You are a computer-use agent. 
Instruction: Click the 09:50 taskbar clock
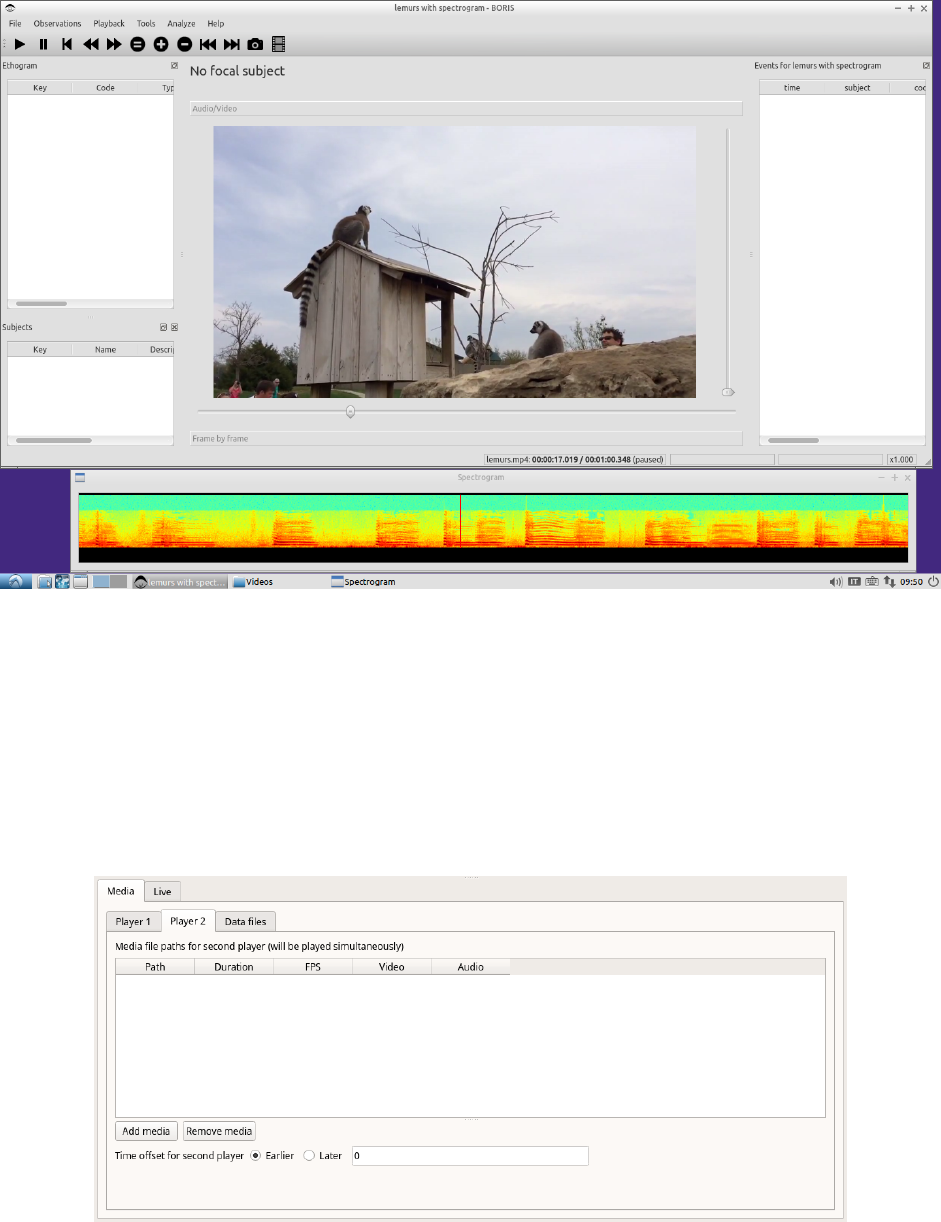coord(911,581)
